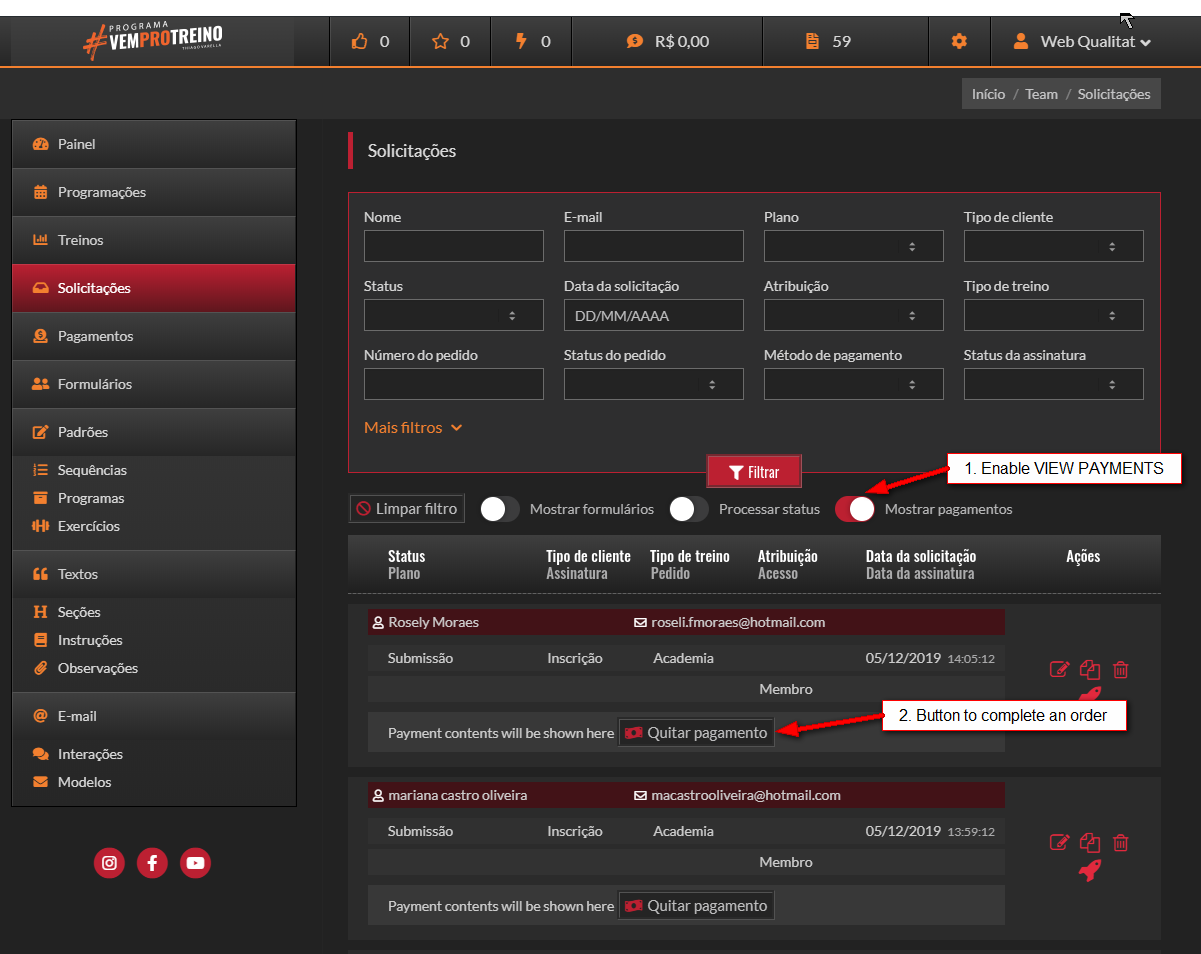This screenshot has height=954, width=1201.
Task: Click the edit icon for Rosely Moraes
Action: pos(1059,670)
